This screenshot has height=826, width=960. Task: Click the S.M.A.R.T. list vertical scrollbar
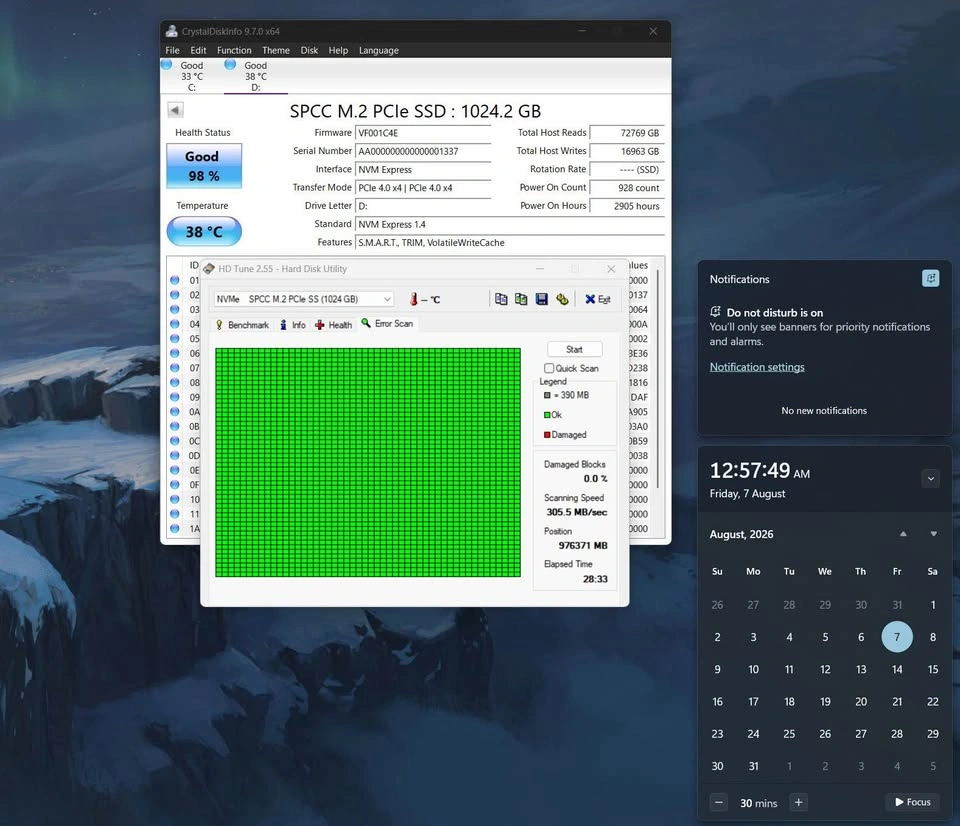coord(658,377)
